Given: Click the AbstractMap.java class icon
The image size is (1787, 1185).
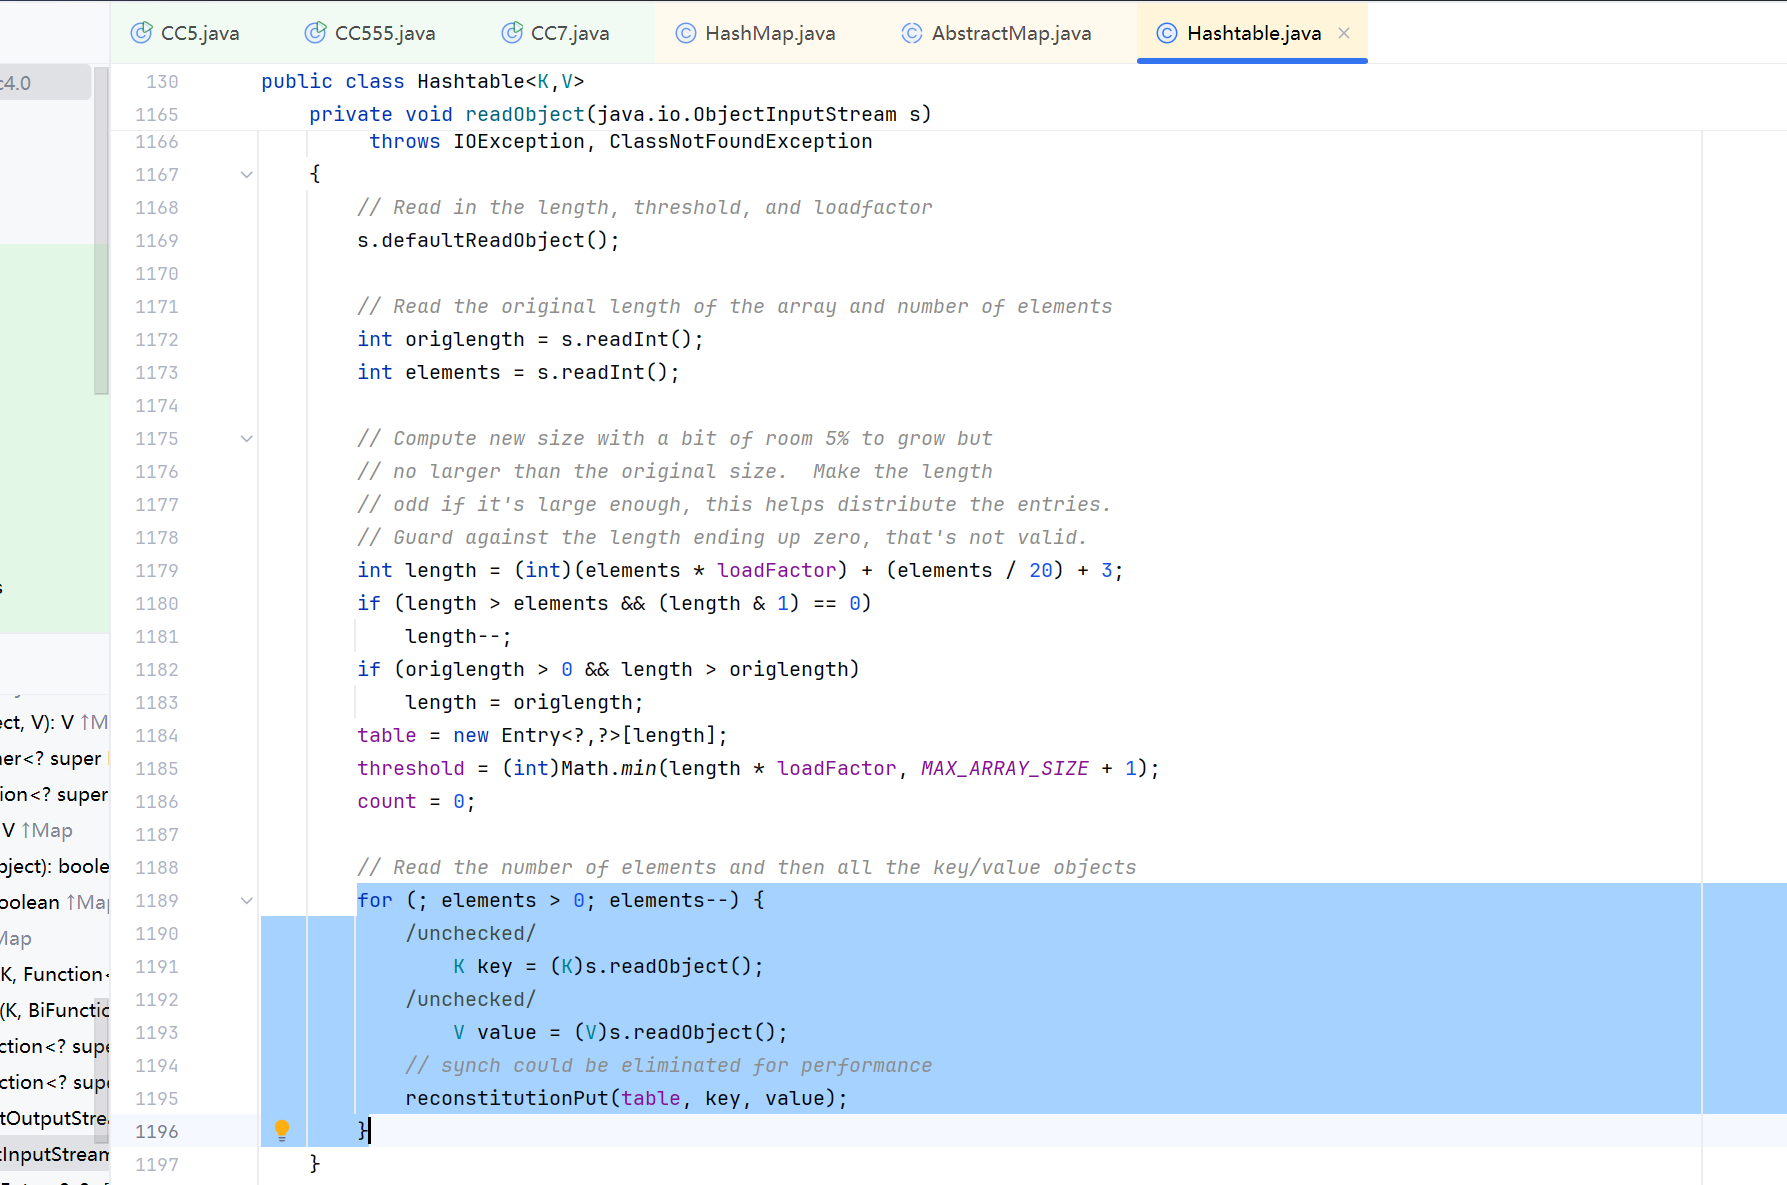Looking at the screenshot, I should click(x=912, y=33).
